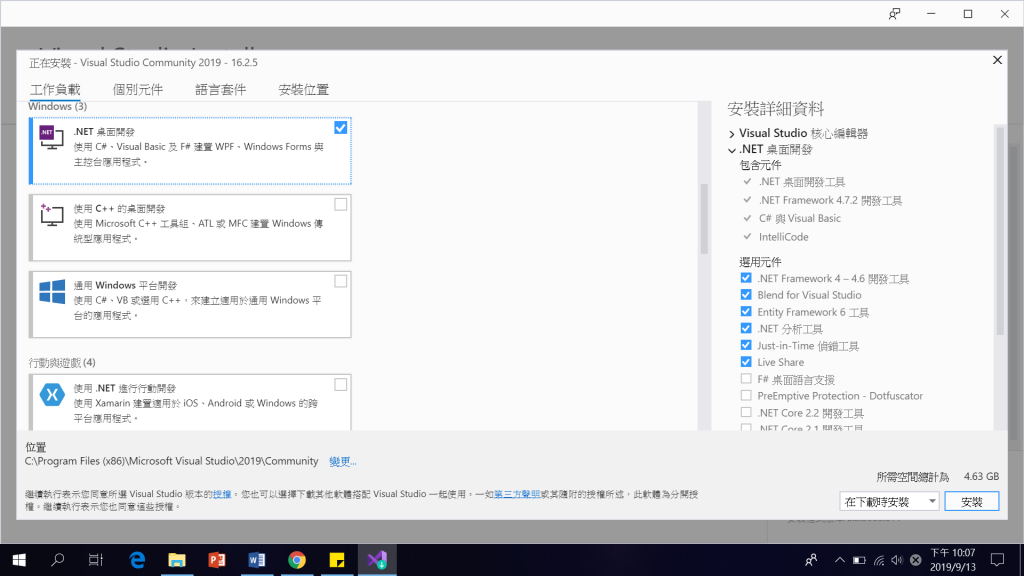Image resolution: width=1024 pixels, height=576 pixels.
Task: Uncheck the Live Share component
Action: (x=746, y=362)
